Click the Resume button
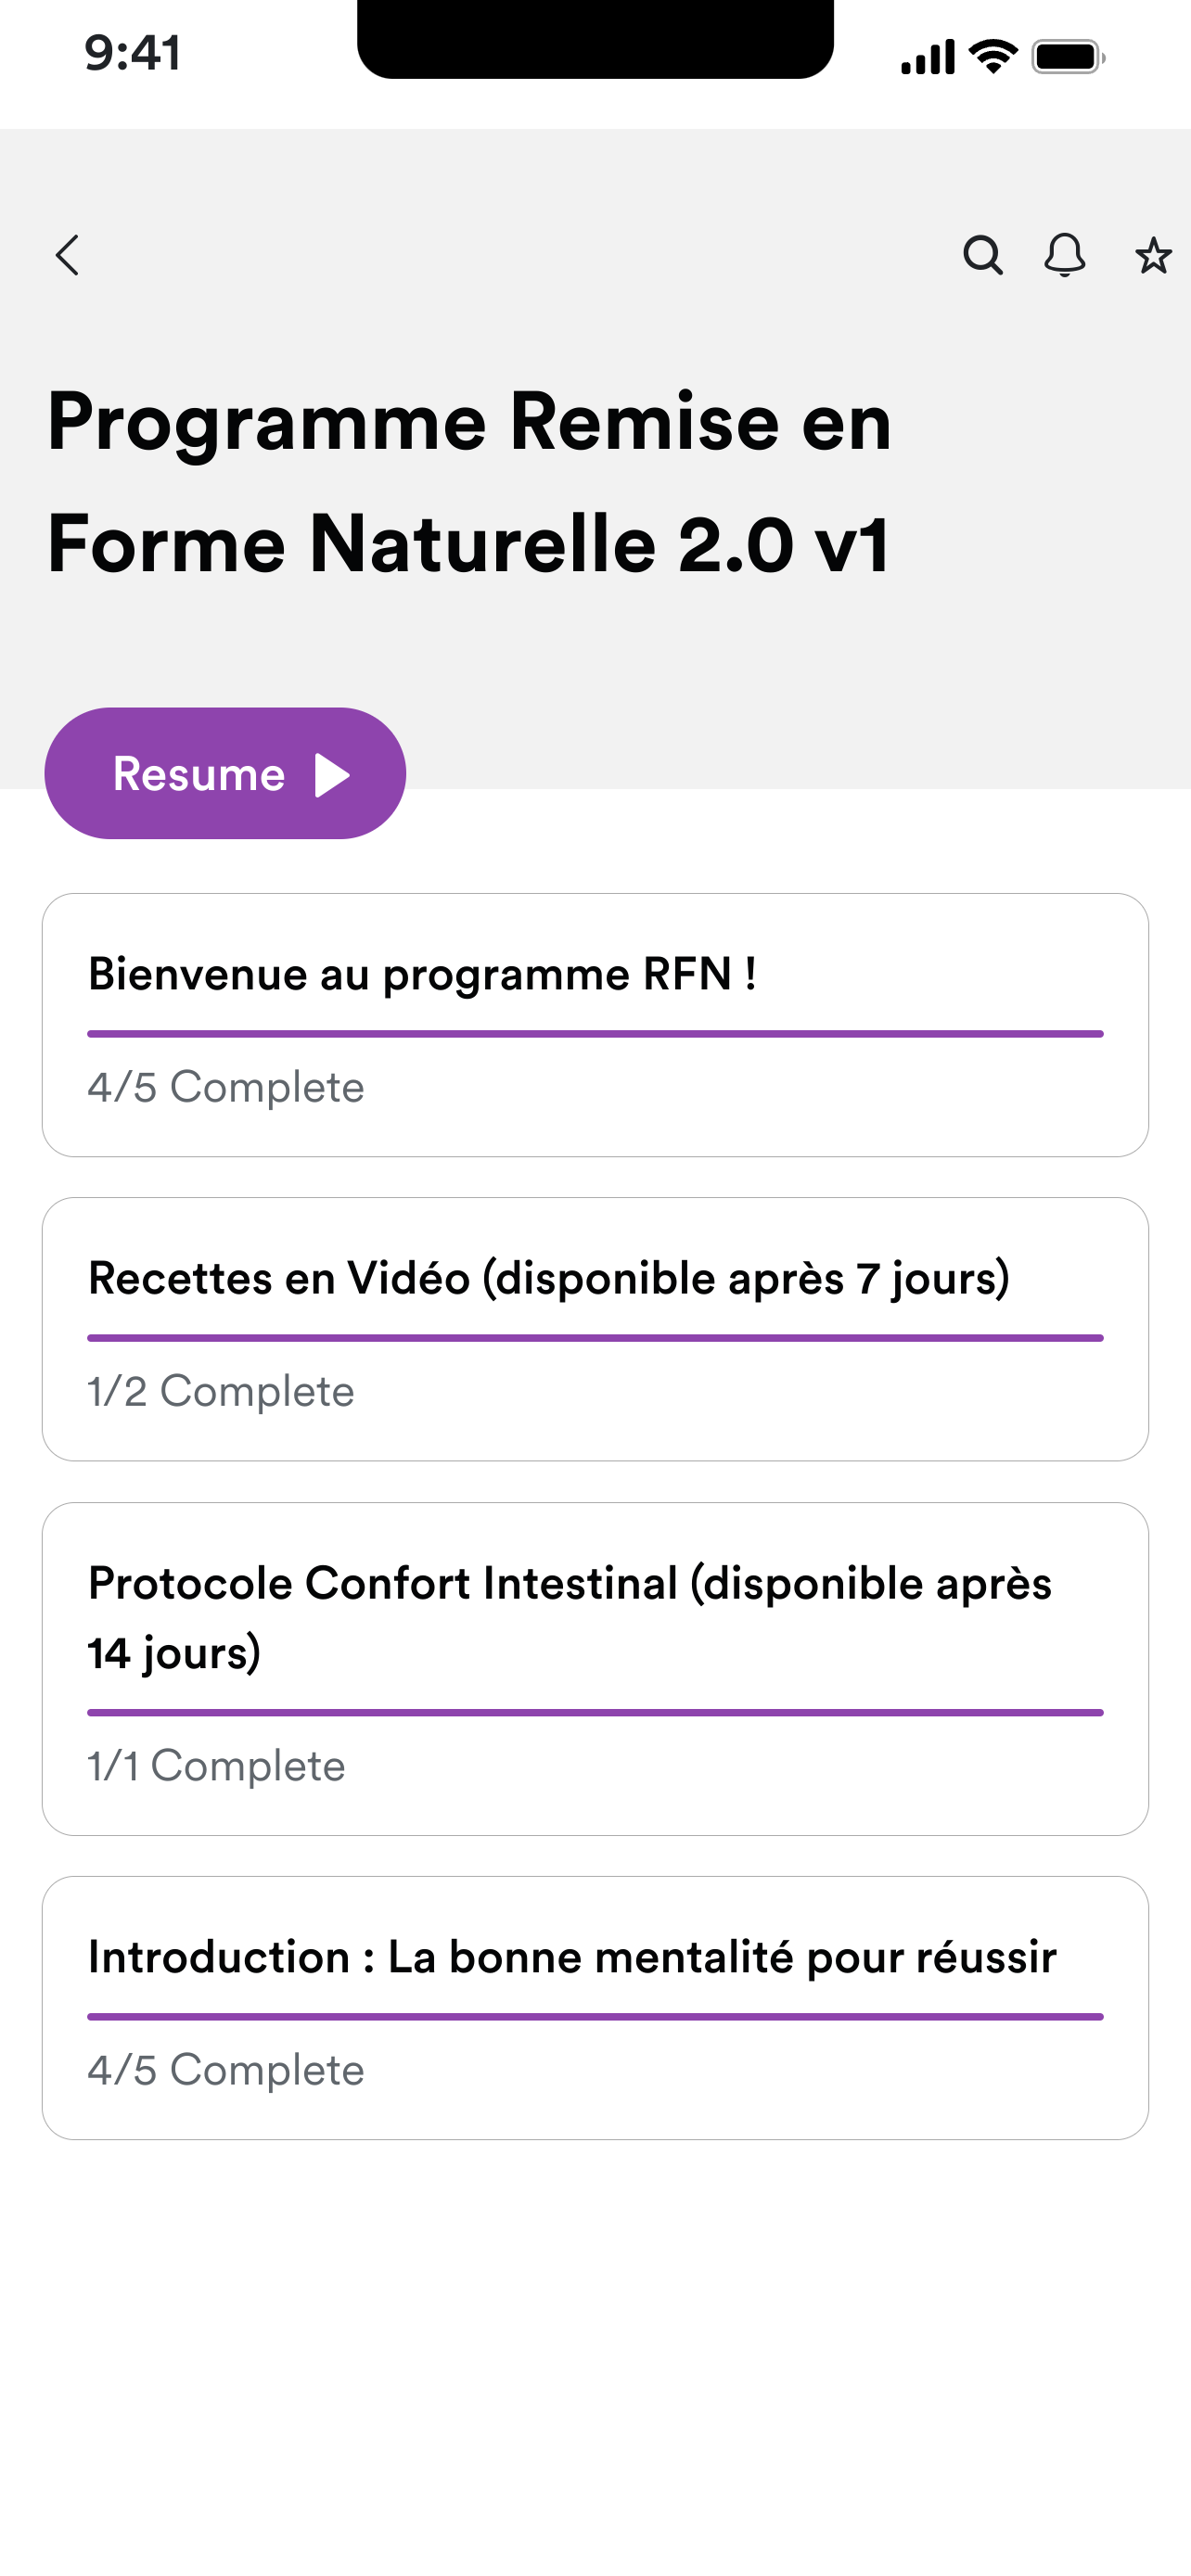This screenshot has width=1191, height=2576. point(225,774)
